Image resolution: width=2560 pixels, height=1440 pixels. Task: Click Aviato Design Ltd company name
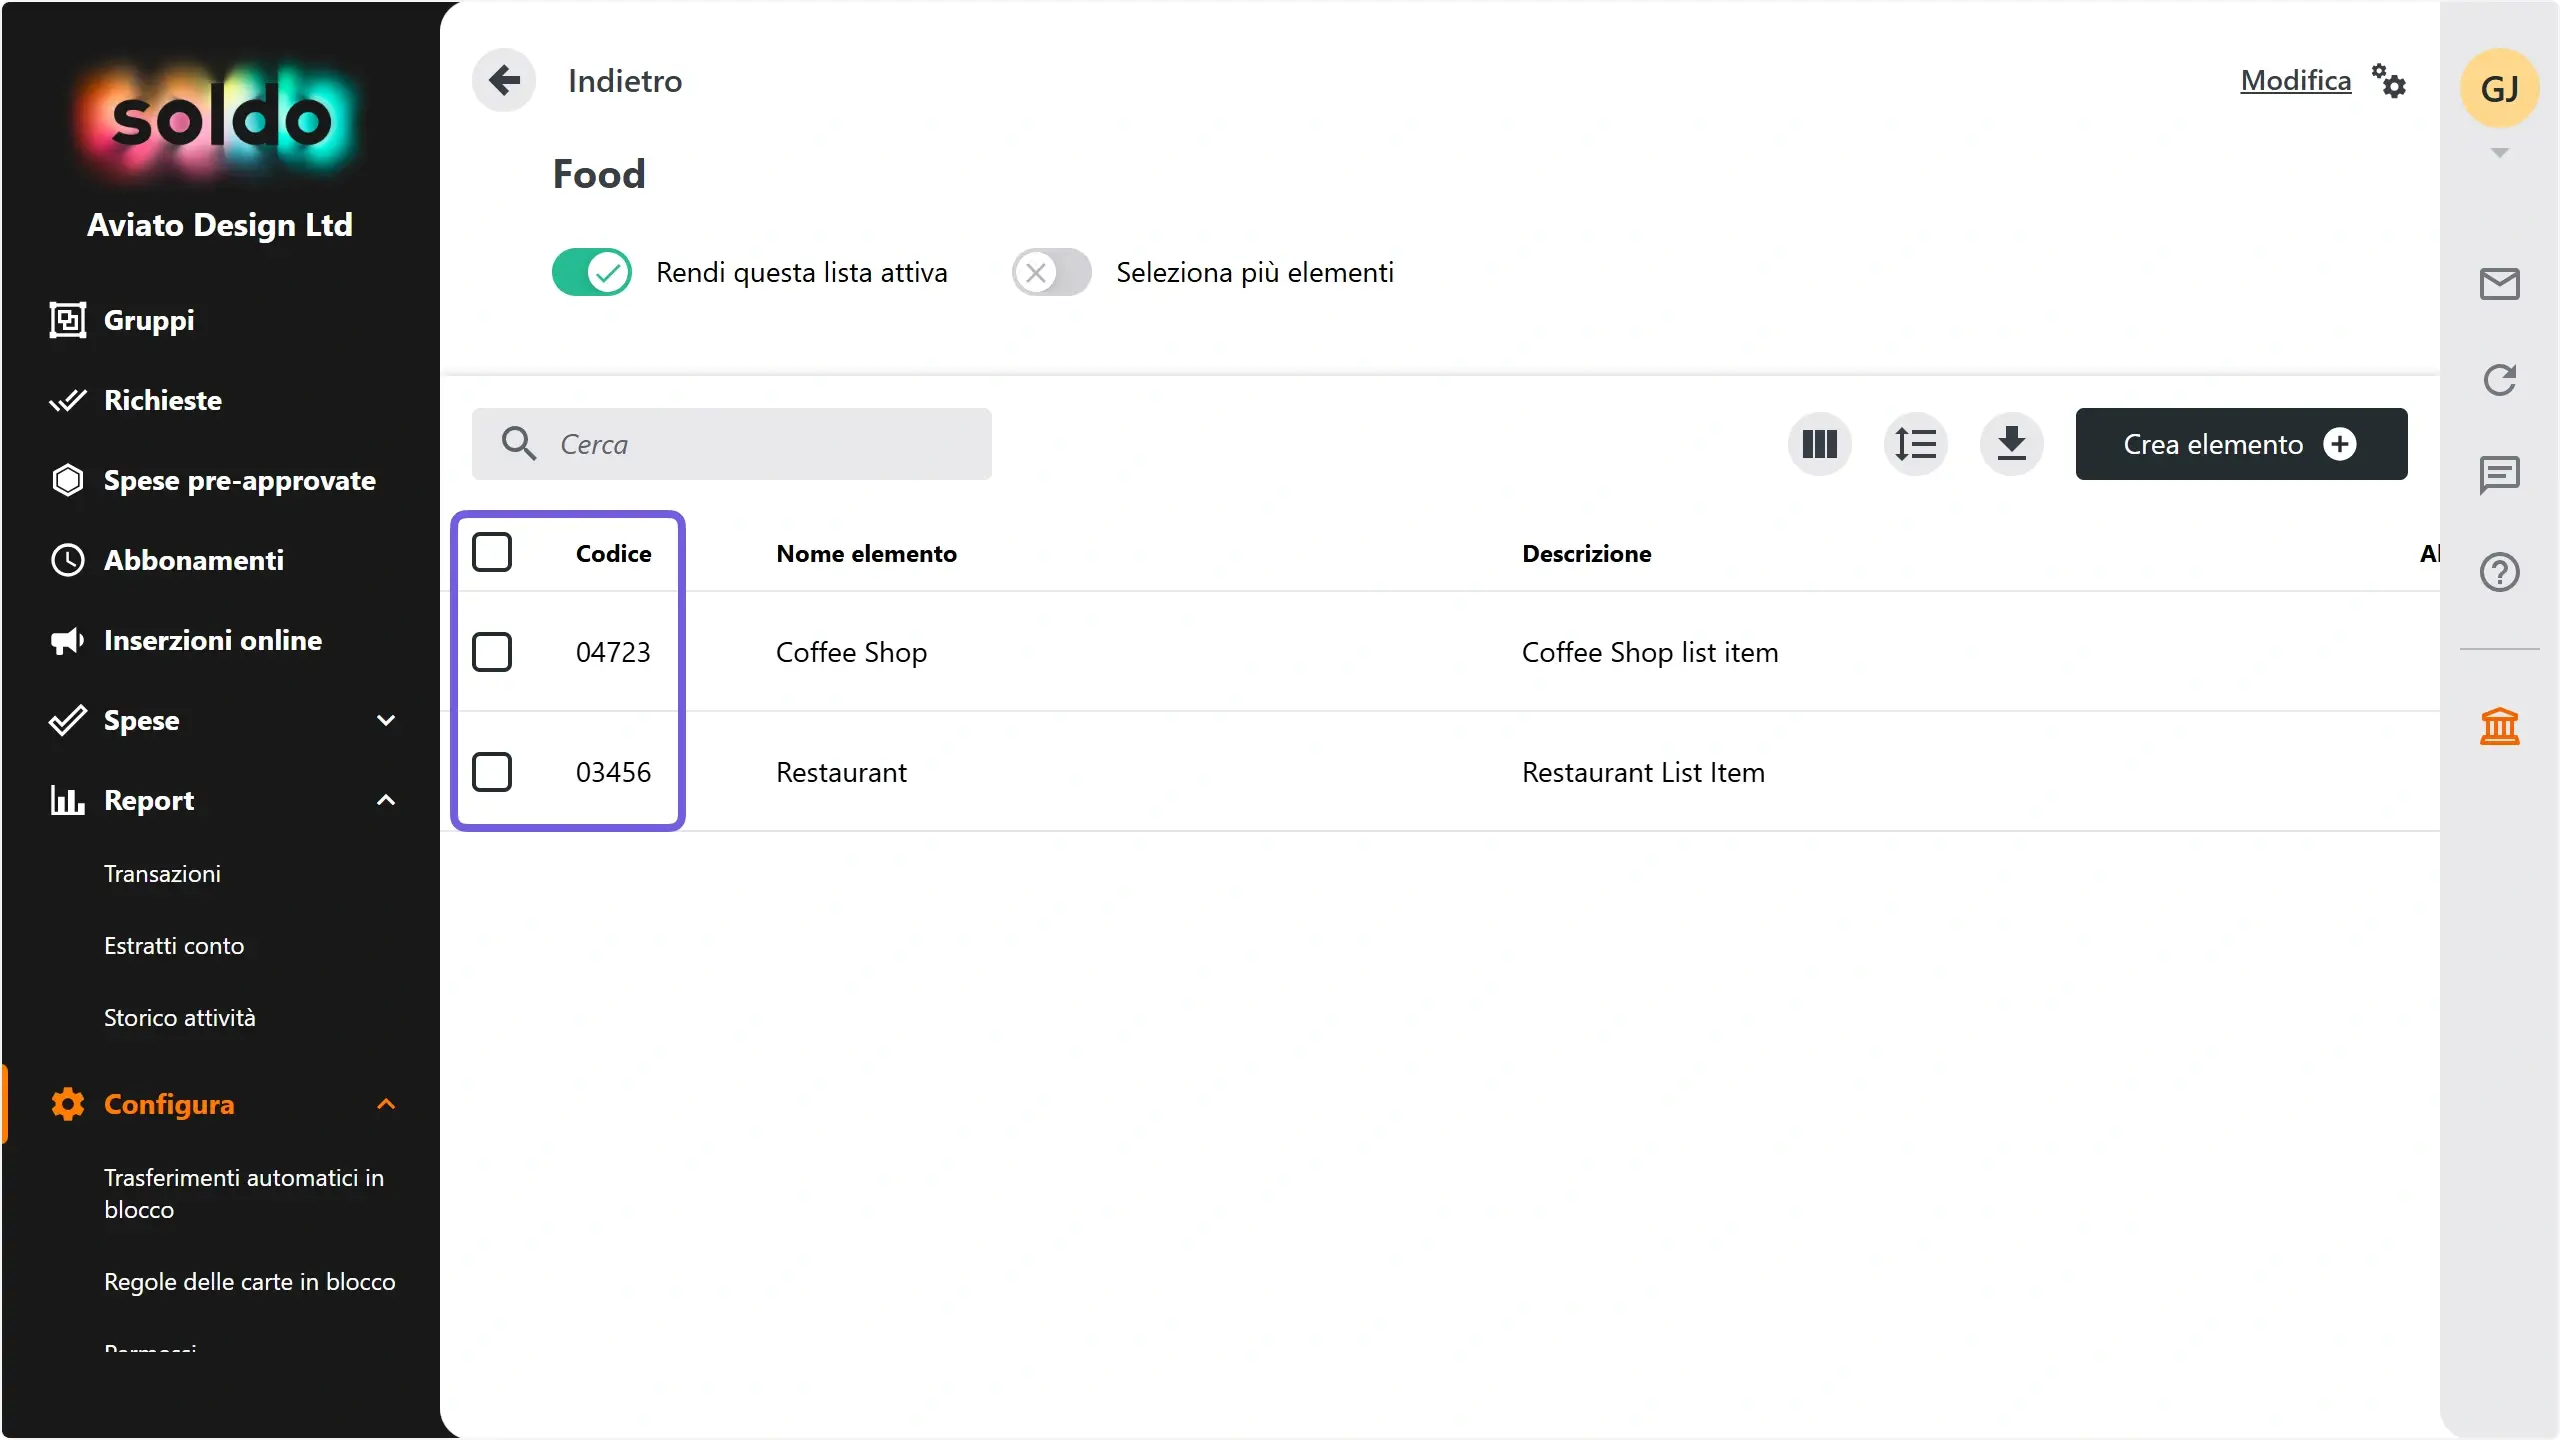coord(220,225)
